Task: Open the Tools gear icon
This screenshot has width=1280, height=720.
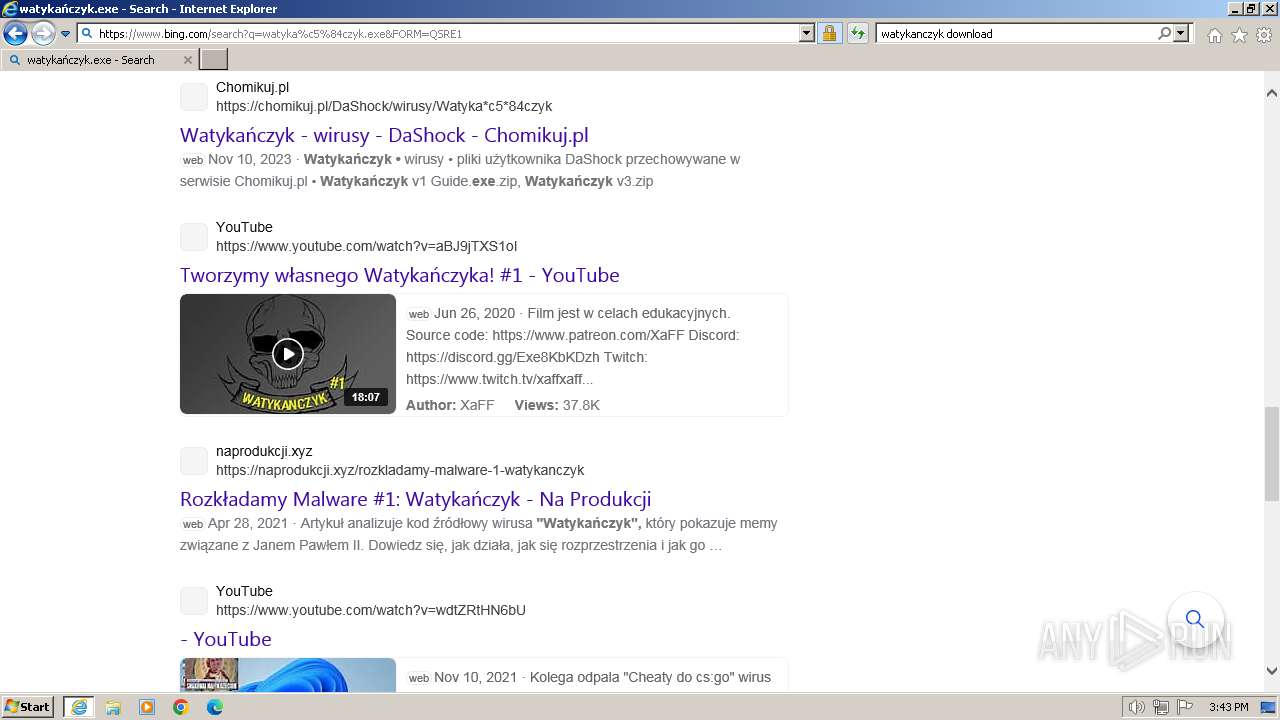Action: [1264, 35]
